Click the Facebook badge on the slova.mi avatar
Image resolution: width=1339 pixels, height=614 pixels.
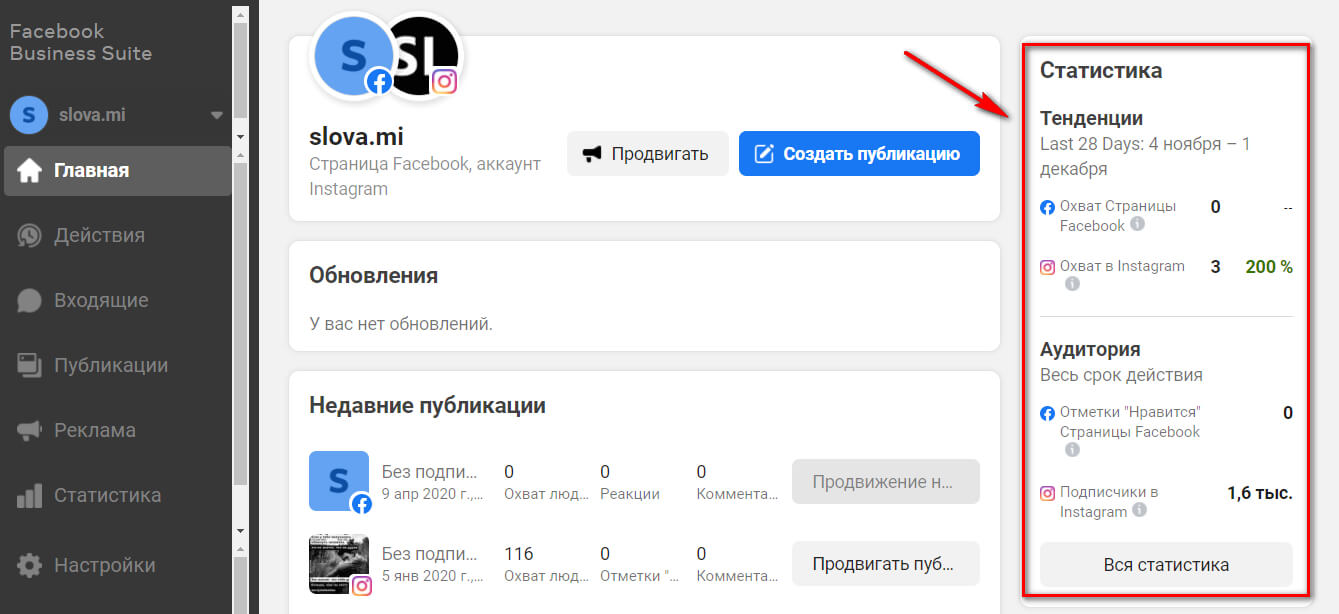(380, 83)
